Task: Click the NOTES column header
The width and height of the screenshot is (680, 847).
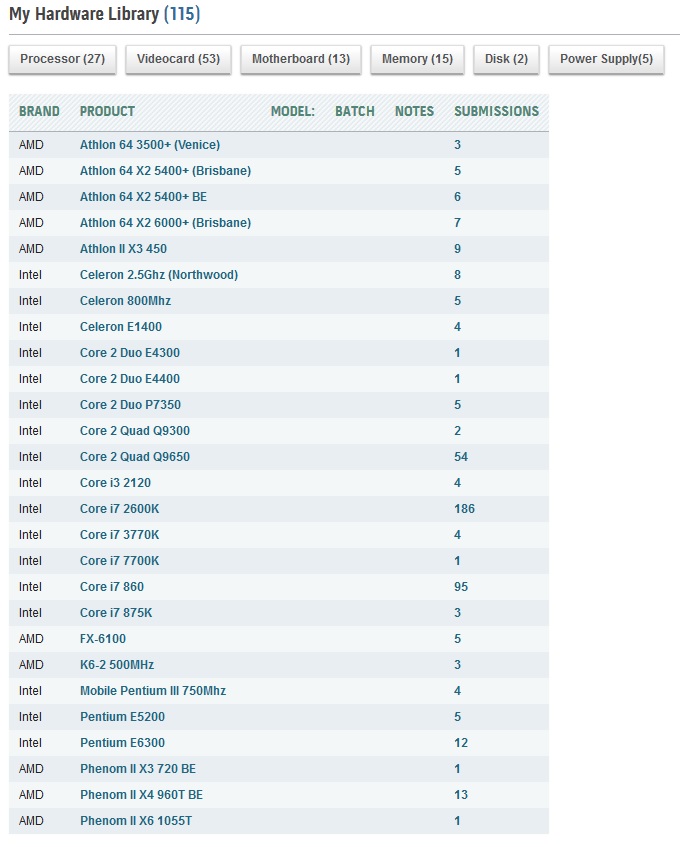Action: point(414,111)
